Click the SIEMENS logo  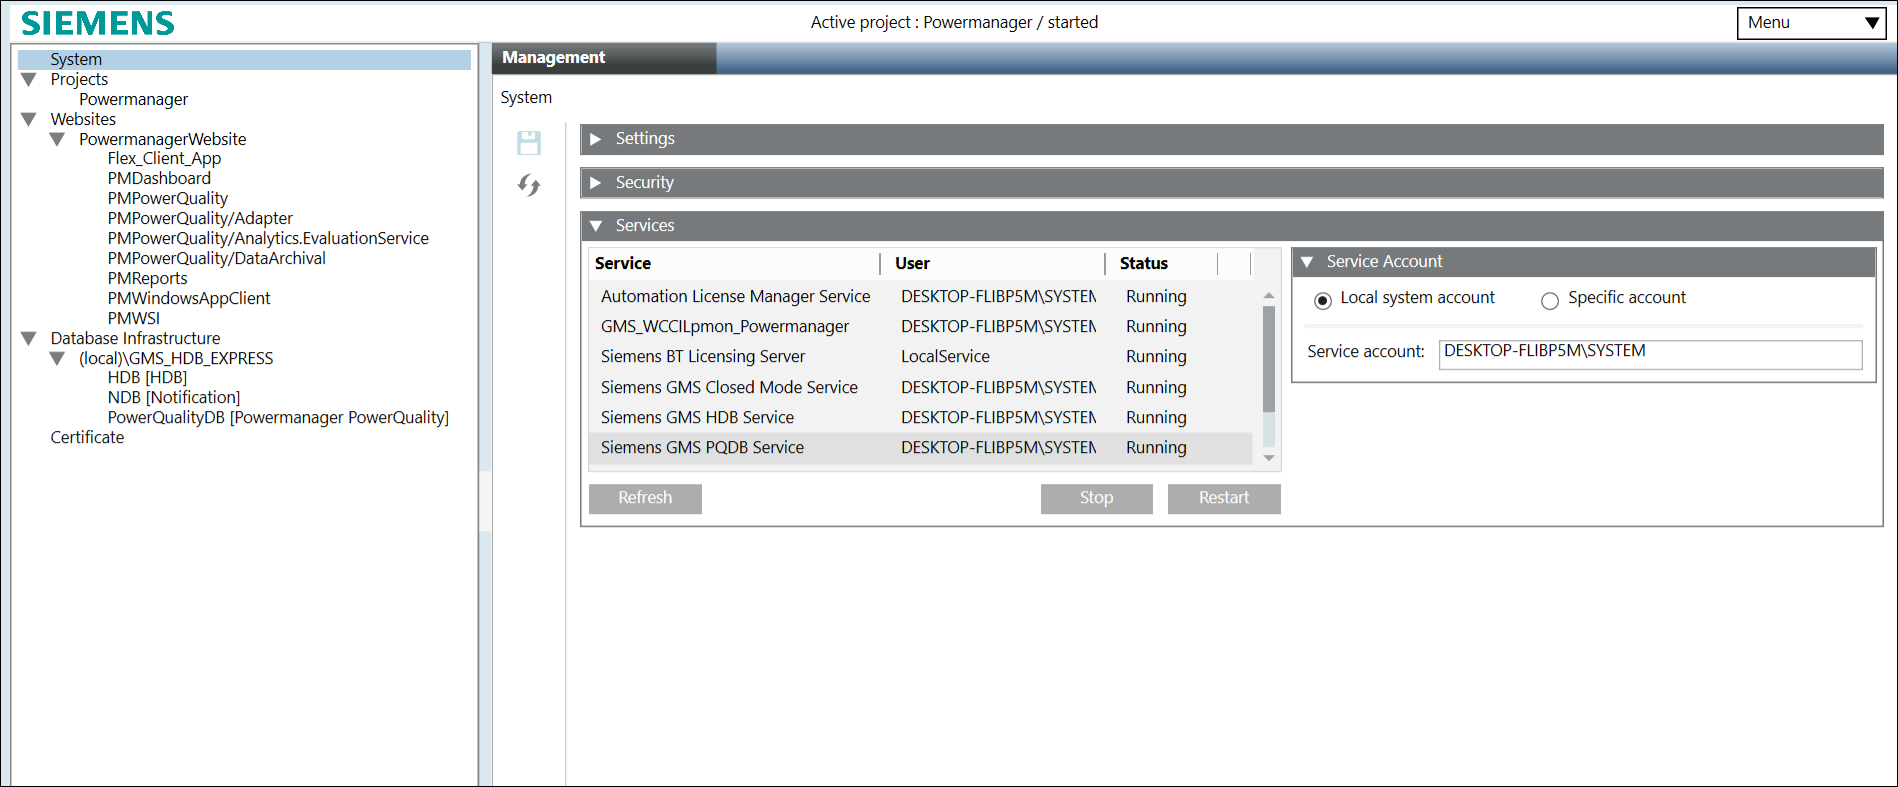(x=98, y=23)
